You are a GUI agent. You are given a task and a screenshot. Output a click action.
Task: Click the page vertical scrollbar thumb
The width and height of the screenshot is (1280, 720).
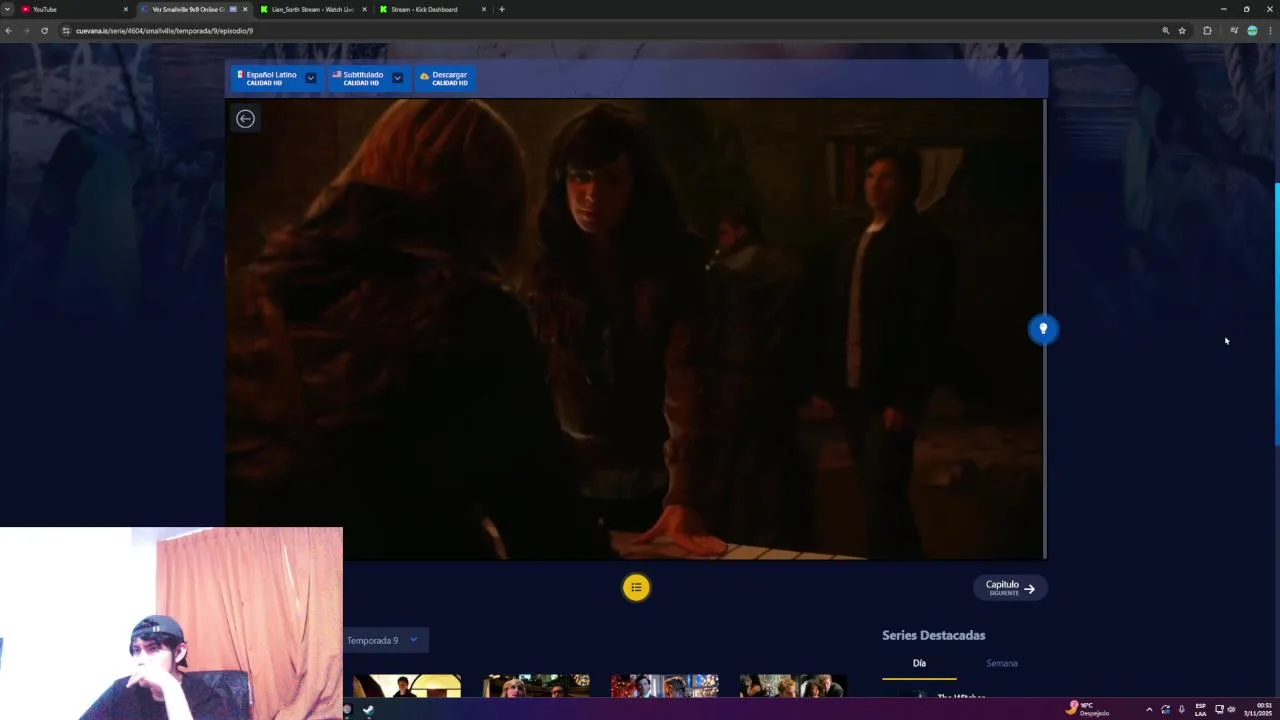pos(1277,315)
